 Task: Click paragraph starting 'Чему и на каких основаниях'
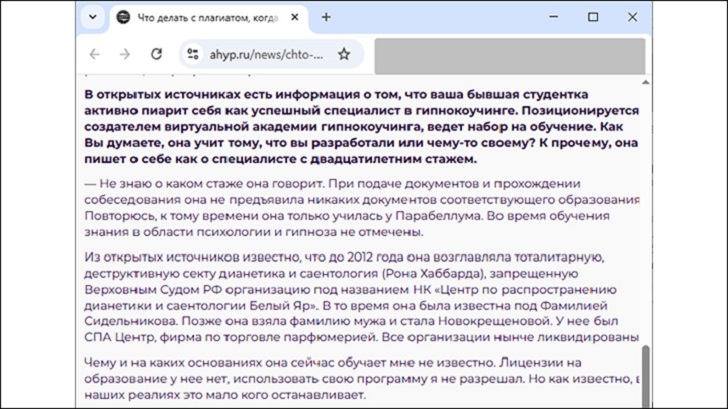coord(360,379)
